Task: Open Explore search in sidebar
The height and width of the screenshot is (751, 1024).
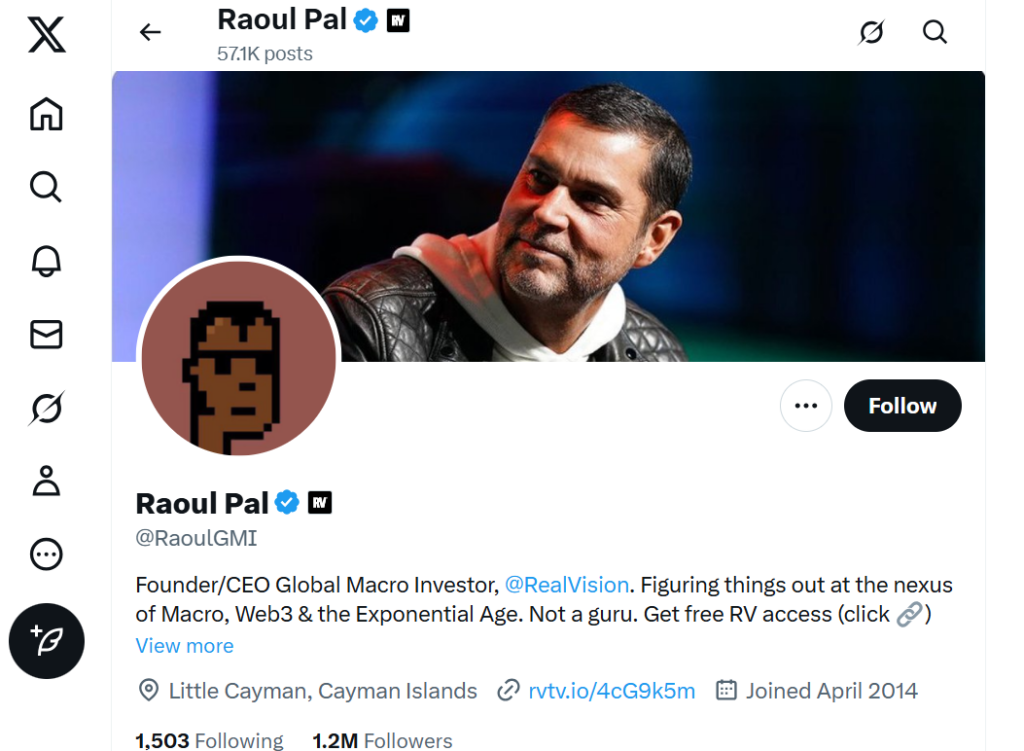Action: (x=46, y=186)
